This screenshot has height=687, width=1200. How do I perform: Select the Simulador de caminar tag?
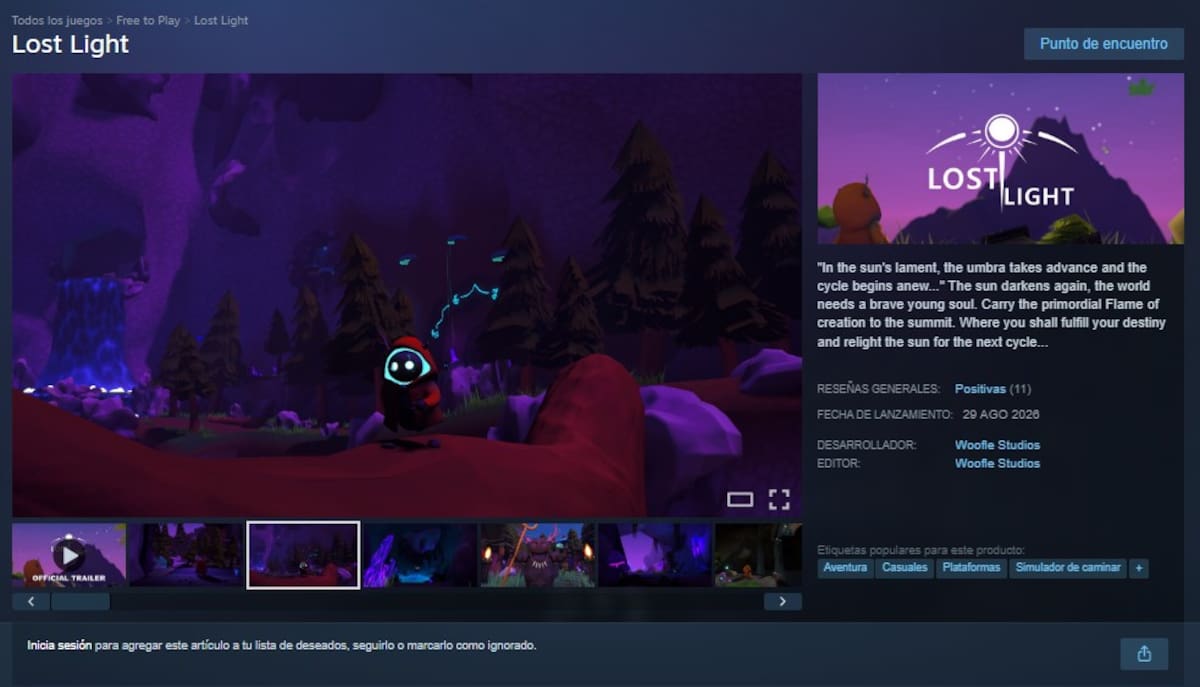click(1067, 568)
